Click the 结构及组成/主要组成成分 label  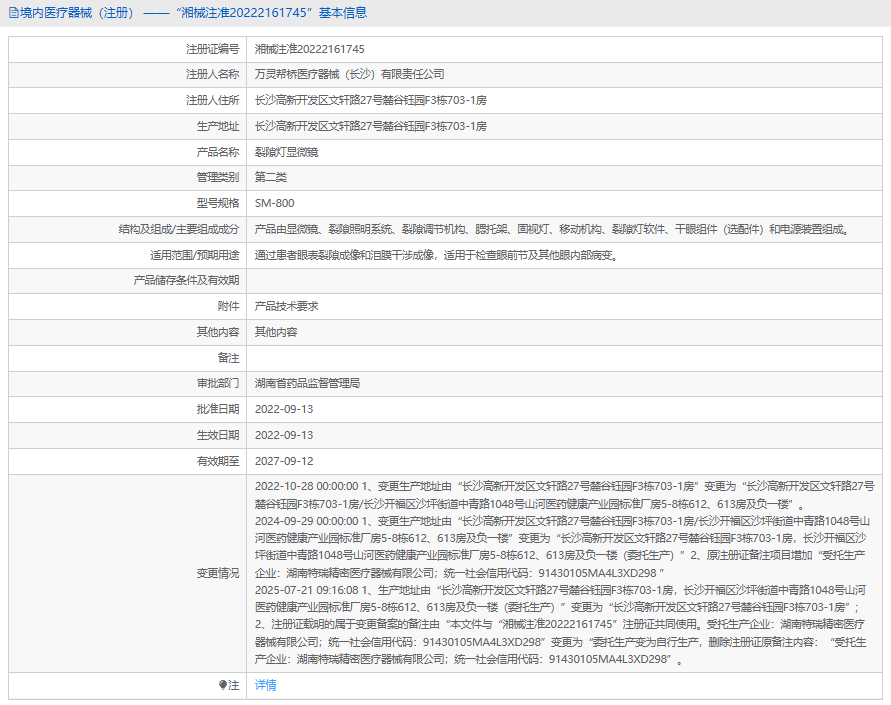coord(179,230)
